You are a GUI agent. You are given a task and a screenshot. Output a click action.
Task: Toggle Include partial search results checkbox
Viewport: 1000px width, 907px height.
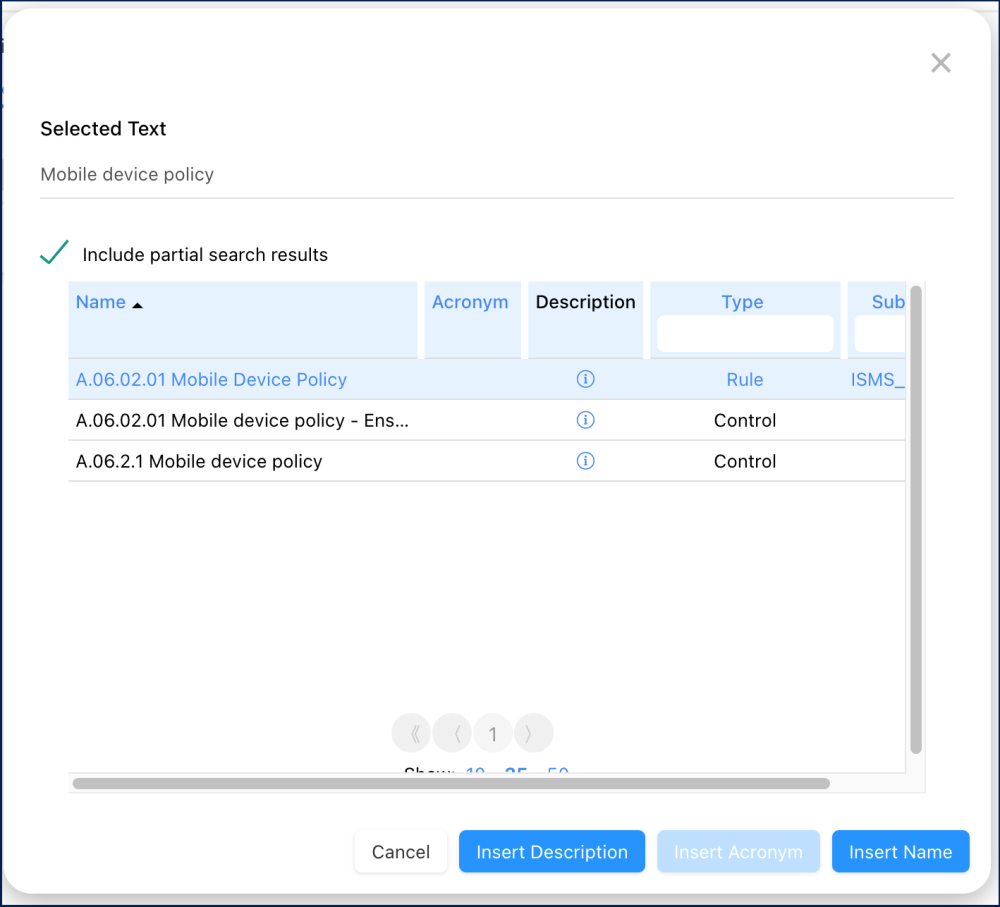(x=54, y=254)
